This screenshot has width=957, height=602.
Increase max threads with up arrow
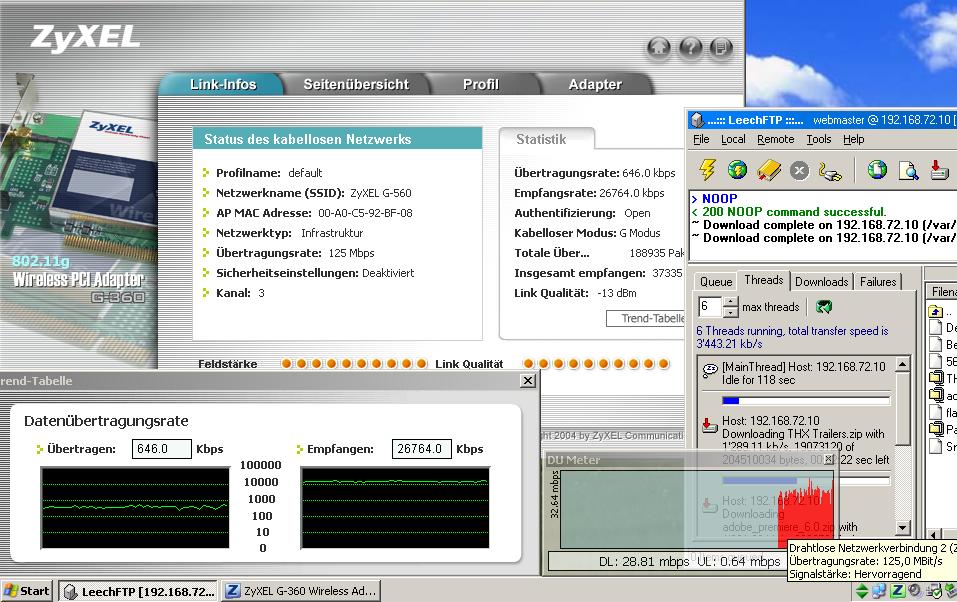coord(730,302)
